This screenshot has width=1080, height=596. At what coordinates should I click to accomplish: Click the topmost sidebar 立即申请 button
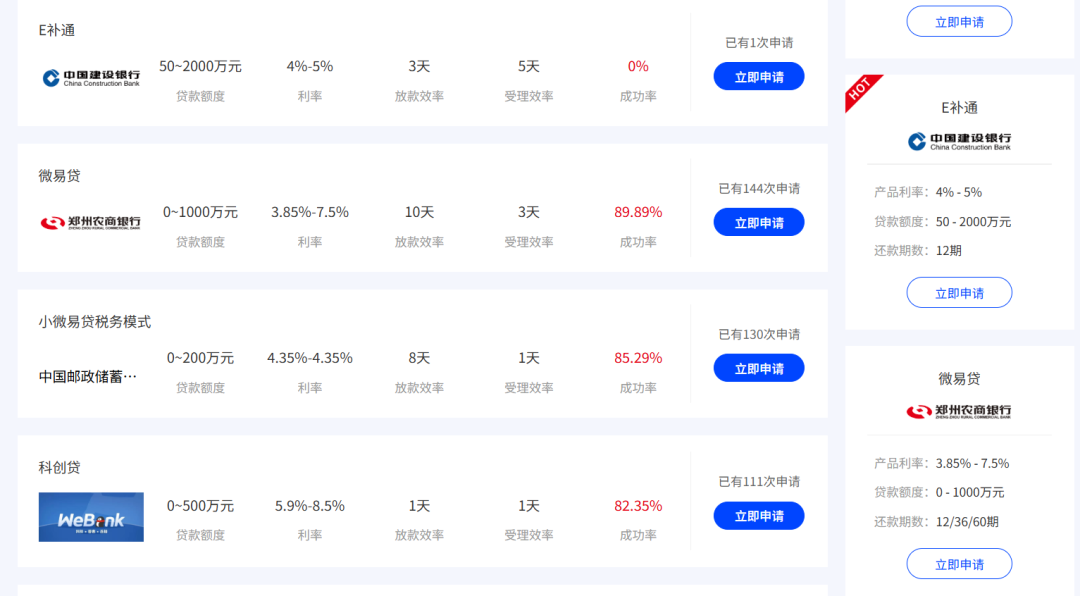(959, 21)
